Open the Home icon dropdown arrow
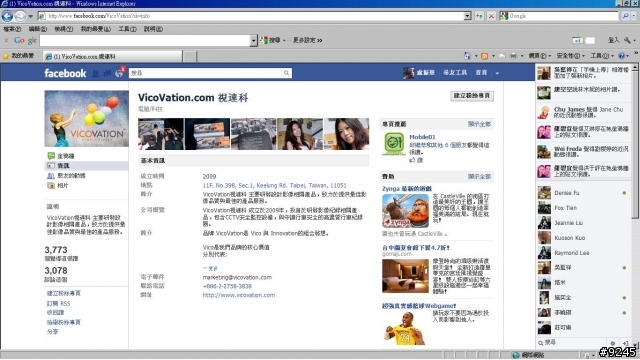Viewport: 640px width, 360px height. tap(476, 56)
